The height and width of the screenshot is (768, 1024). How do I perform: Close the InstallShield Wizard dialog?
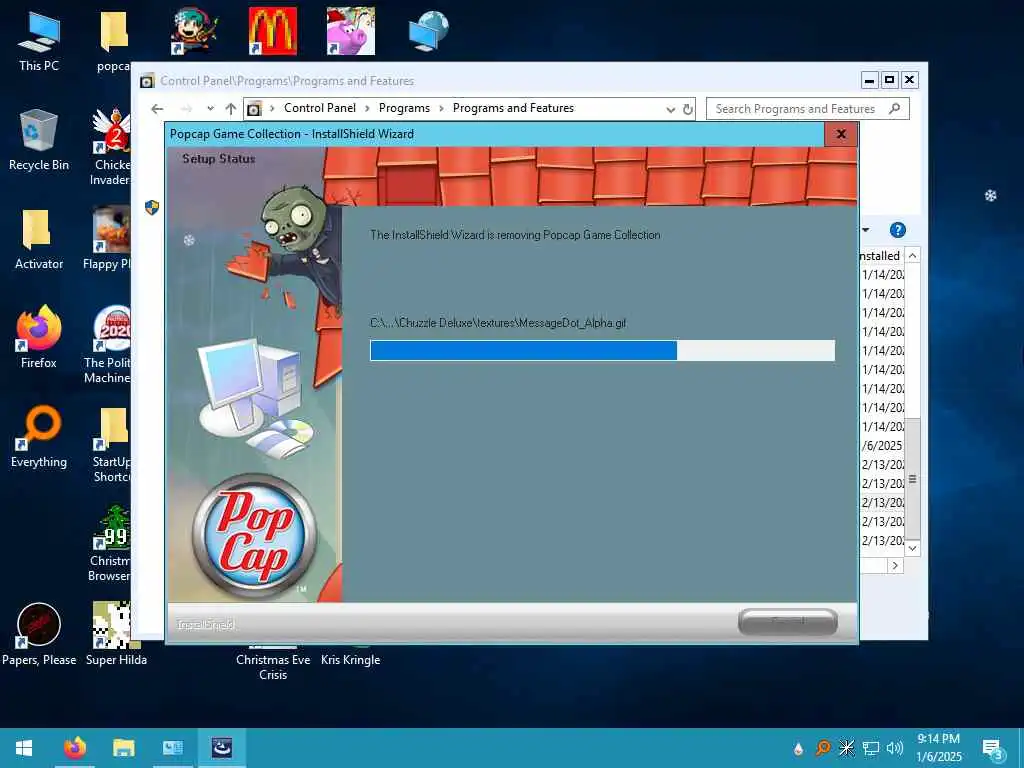(841, 134)
